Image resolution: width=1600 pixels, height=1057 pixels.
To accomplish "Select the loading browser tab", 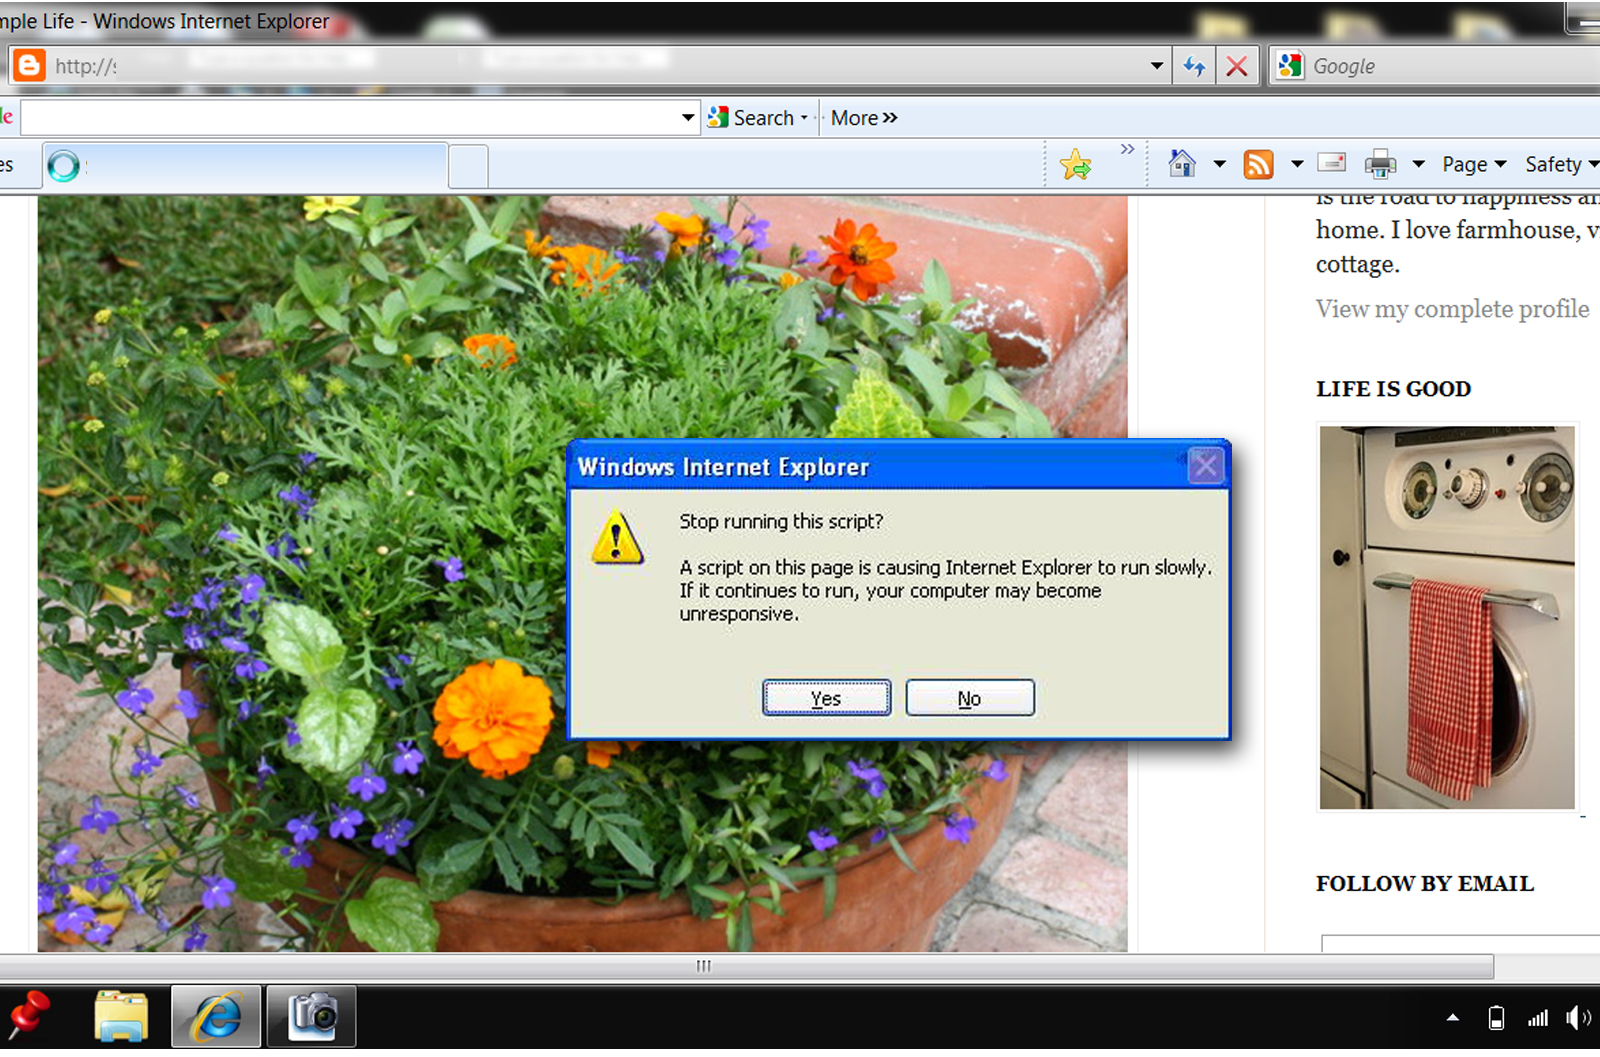I will 245,165.
